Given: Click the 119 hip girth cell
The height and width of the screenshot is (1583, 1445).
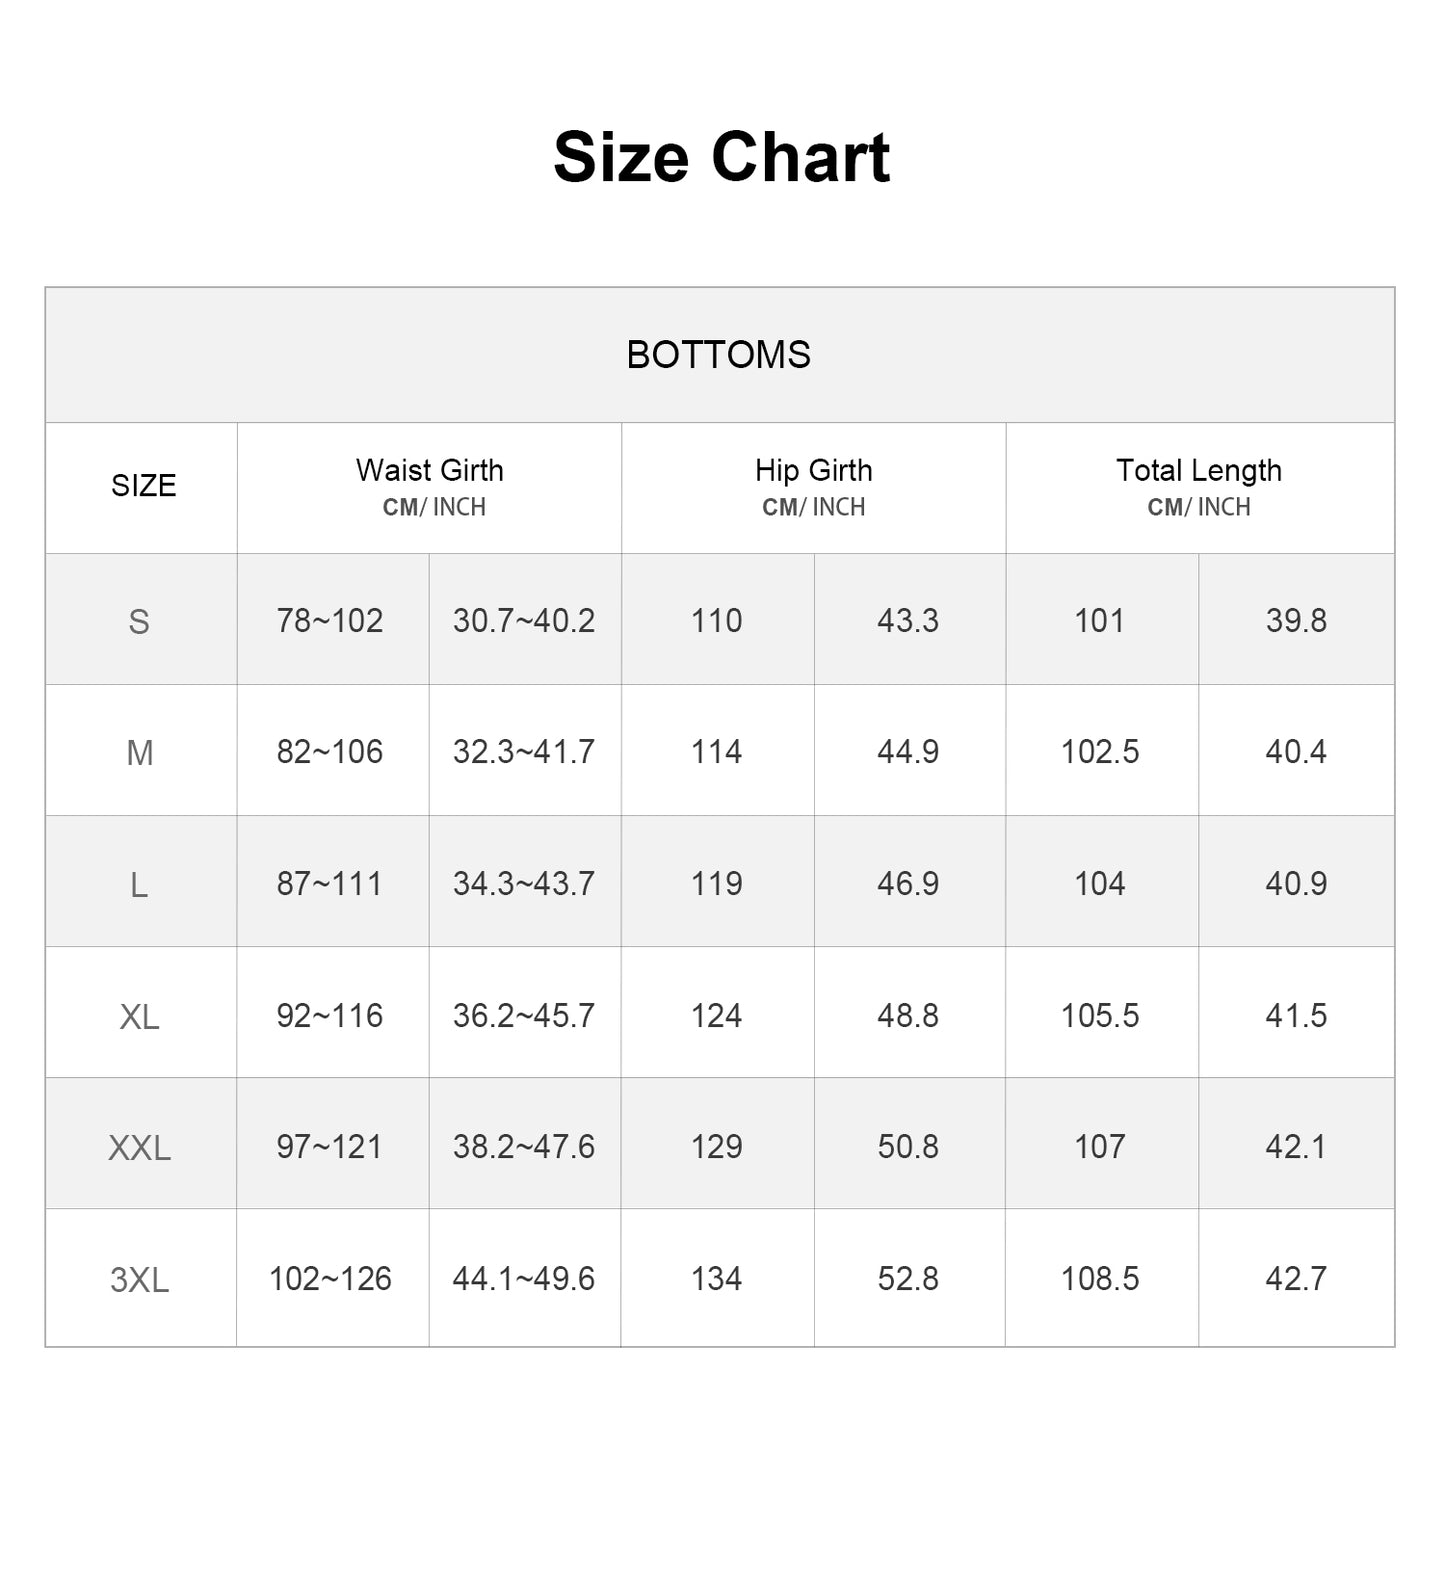Looking at the screenshot, I should point(717,884).
